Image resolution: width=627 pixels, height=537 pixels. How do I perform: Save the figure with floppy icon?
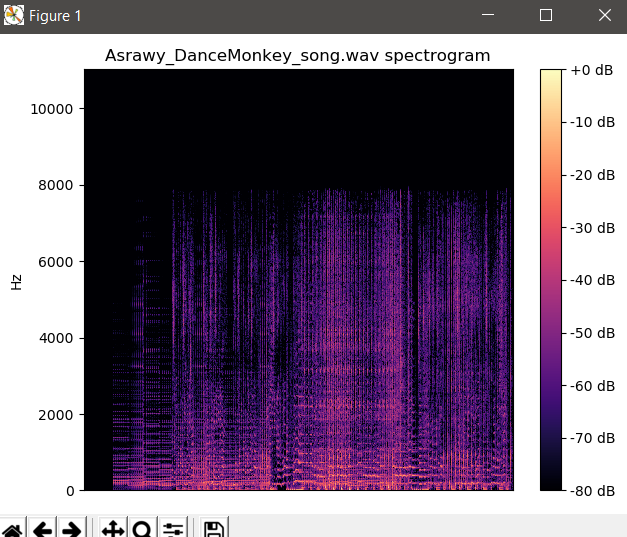tap(214, 529)
